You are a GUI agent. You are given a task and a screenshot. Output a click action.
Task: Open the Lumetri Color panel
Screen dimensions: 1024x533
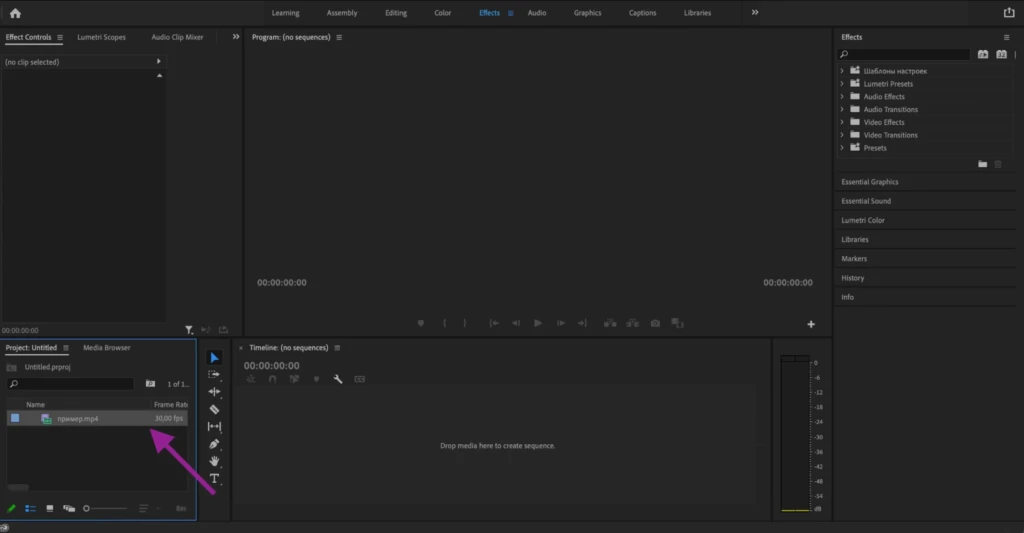[863, 220]
